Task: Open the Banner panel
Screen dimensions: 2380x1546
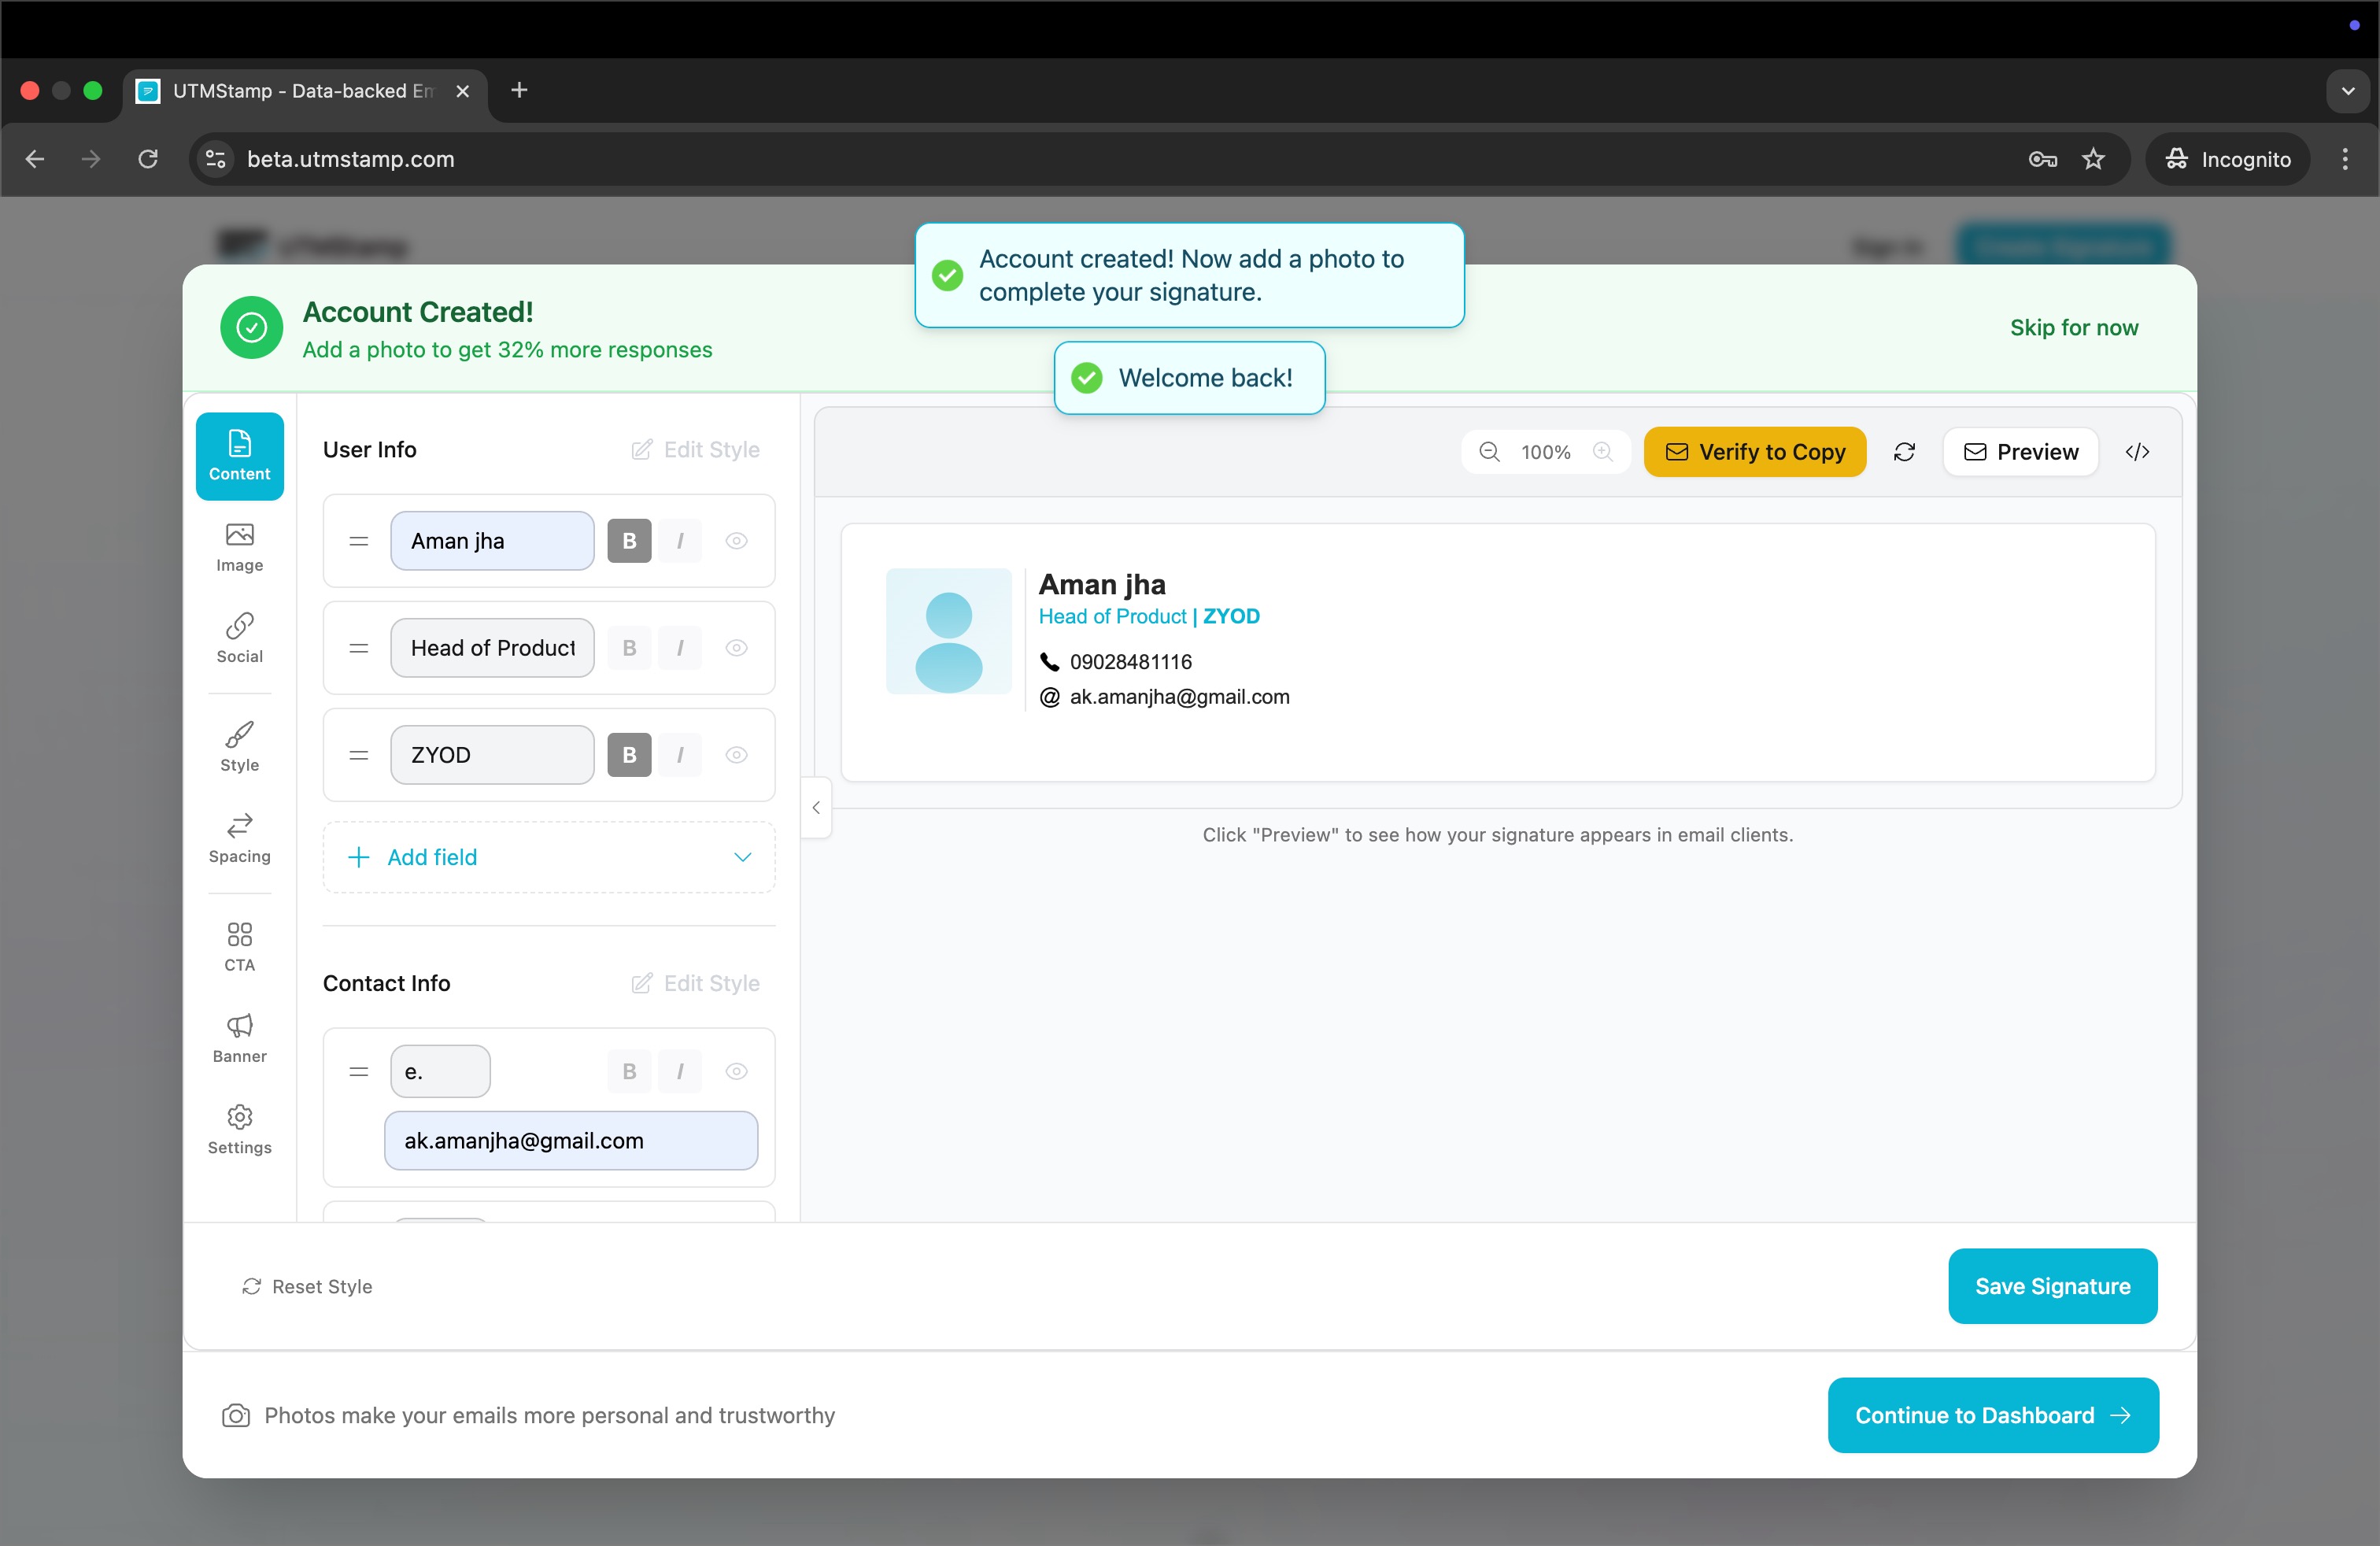Action: point(239,1037)
